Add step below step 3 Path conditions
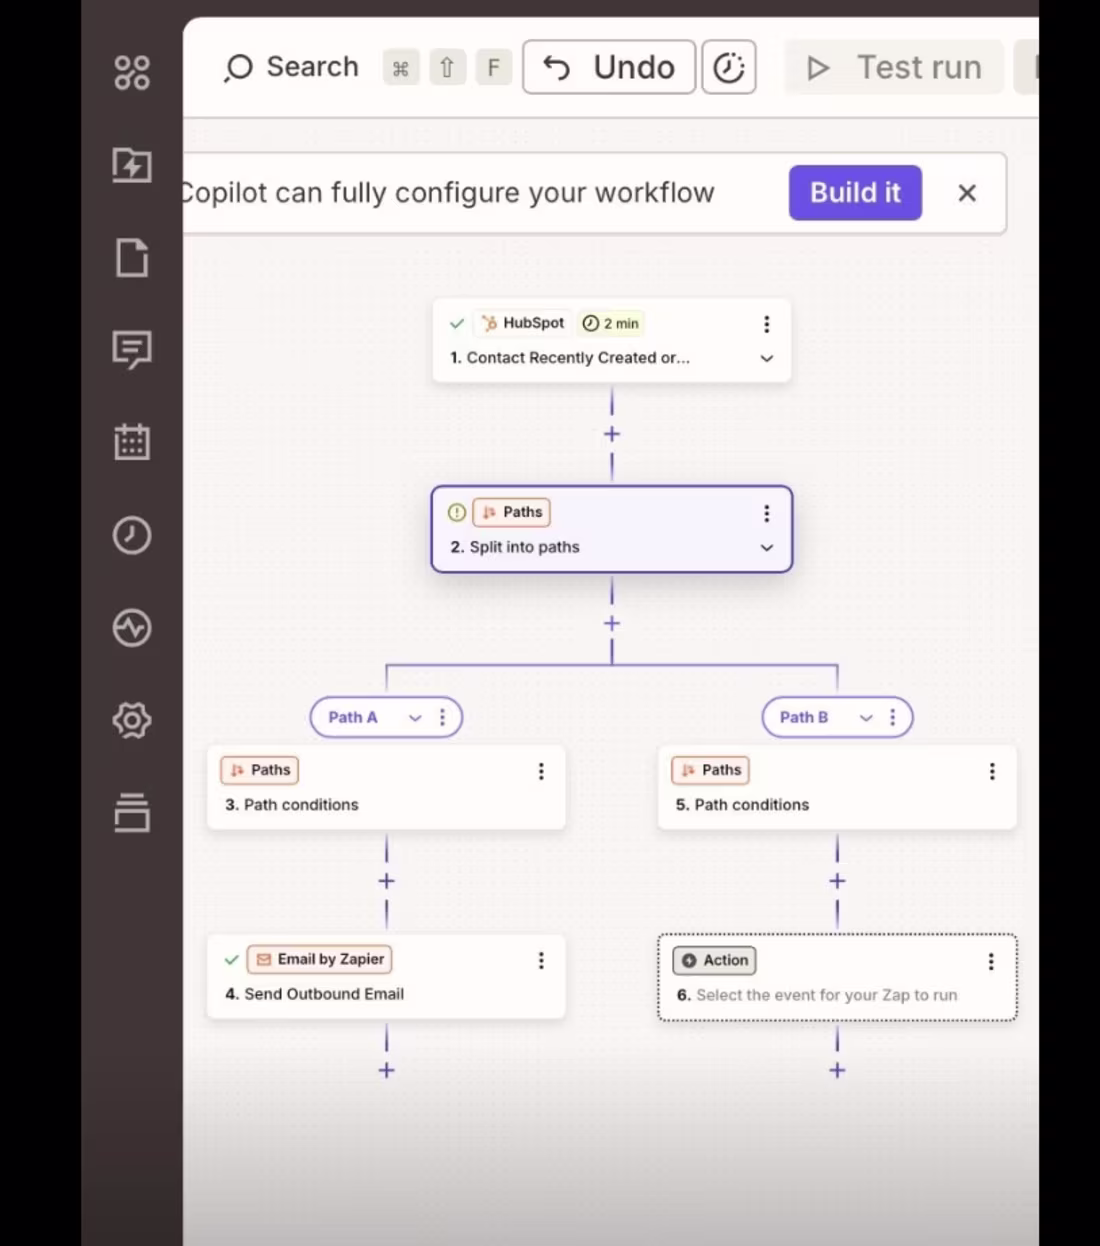The image size is (1100, 1246). [387, 881]
